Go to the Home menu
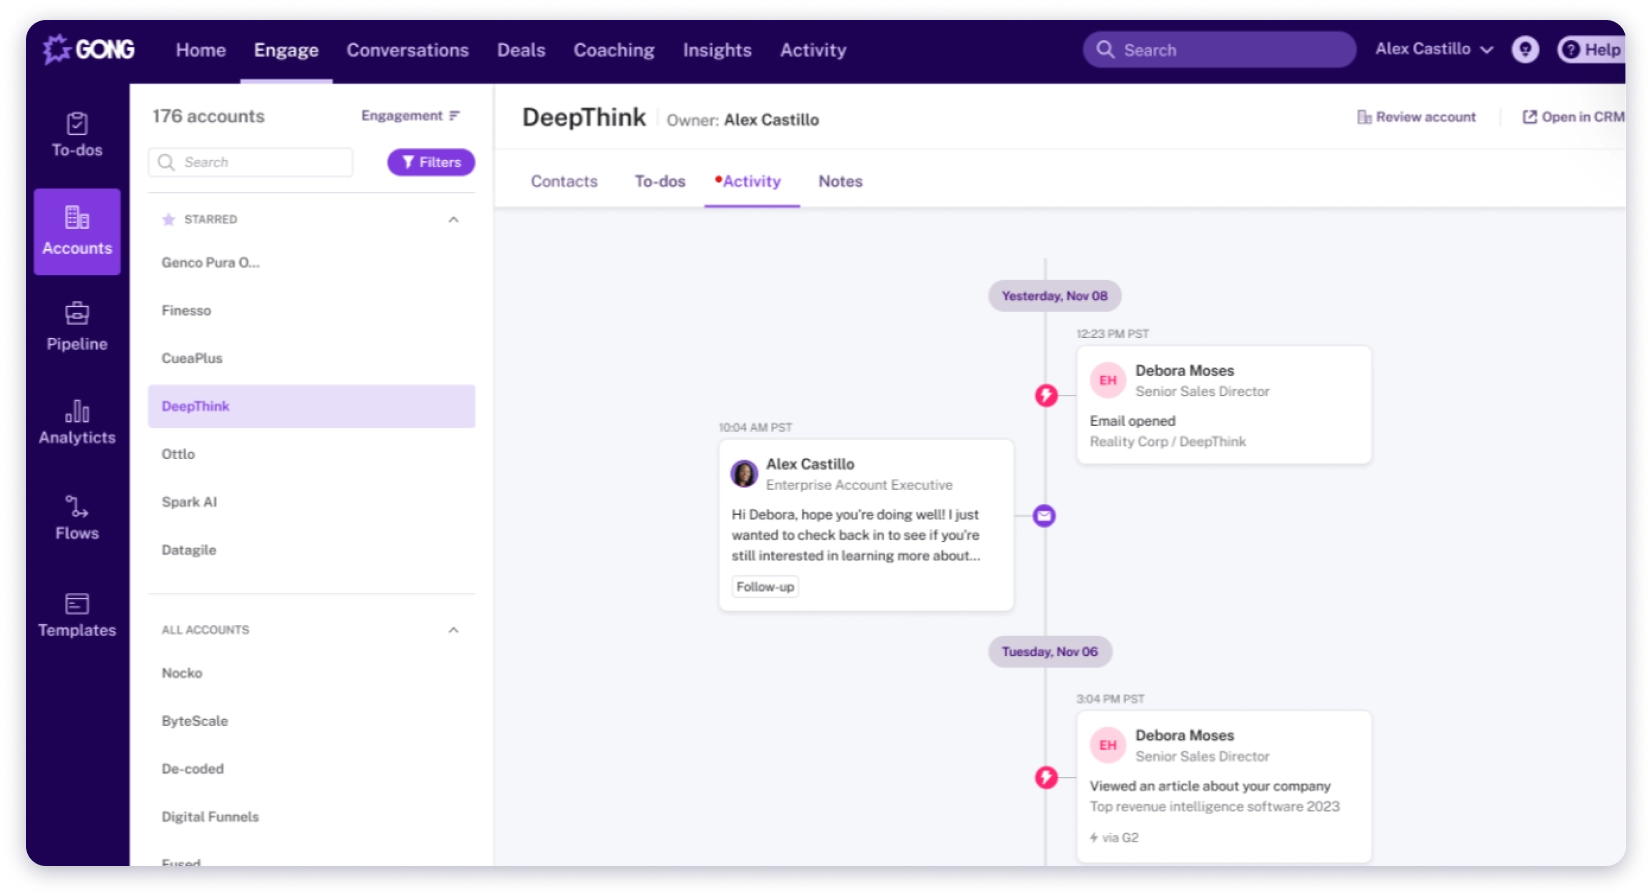This screenshot has height=896, width=1650. tap(201, 50)
